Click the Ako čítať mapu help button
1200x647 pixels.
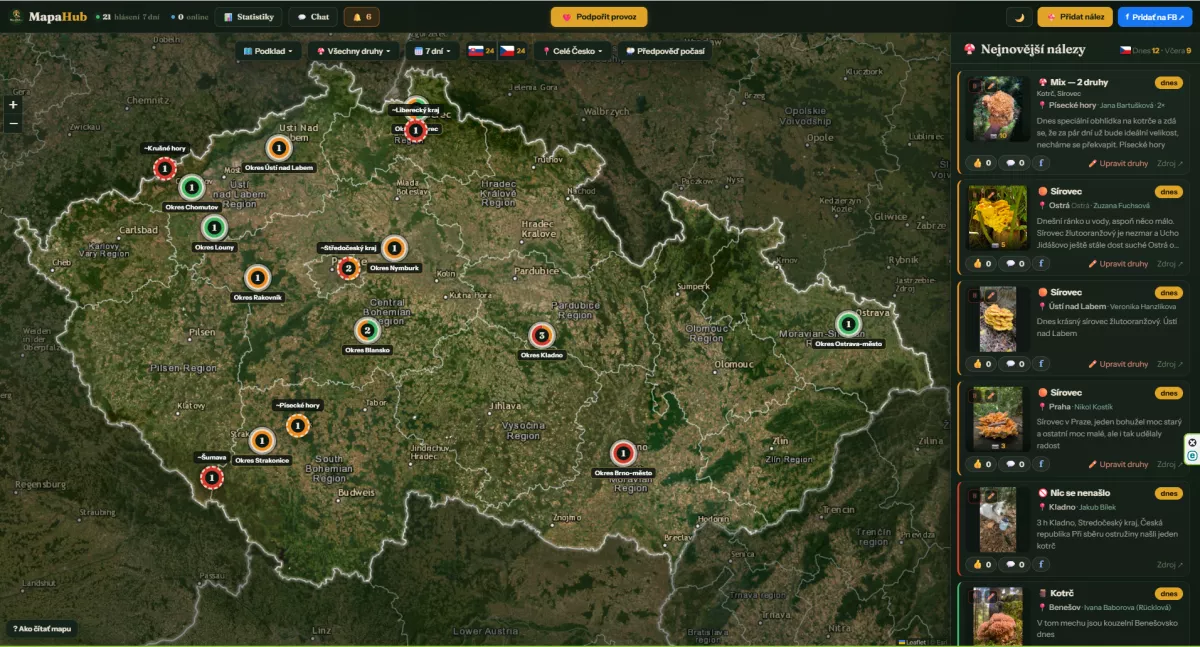(x=42, y=629)
